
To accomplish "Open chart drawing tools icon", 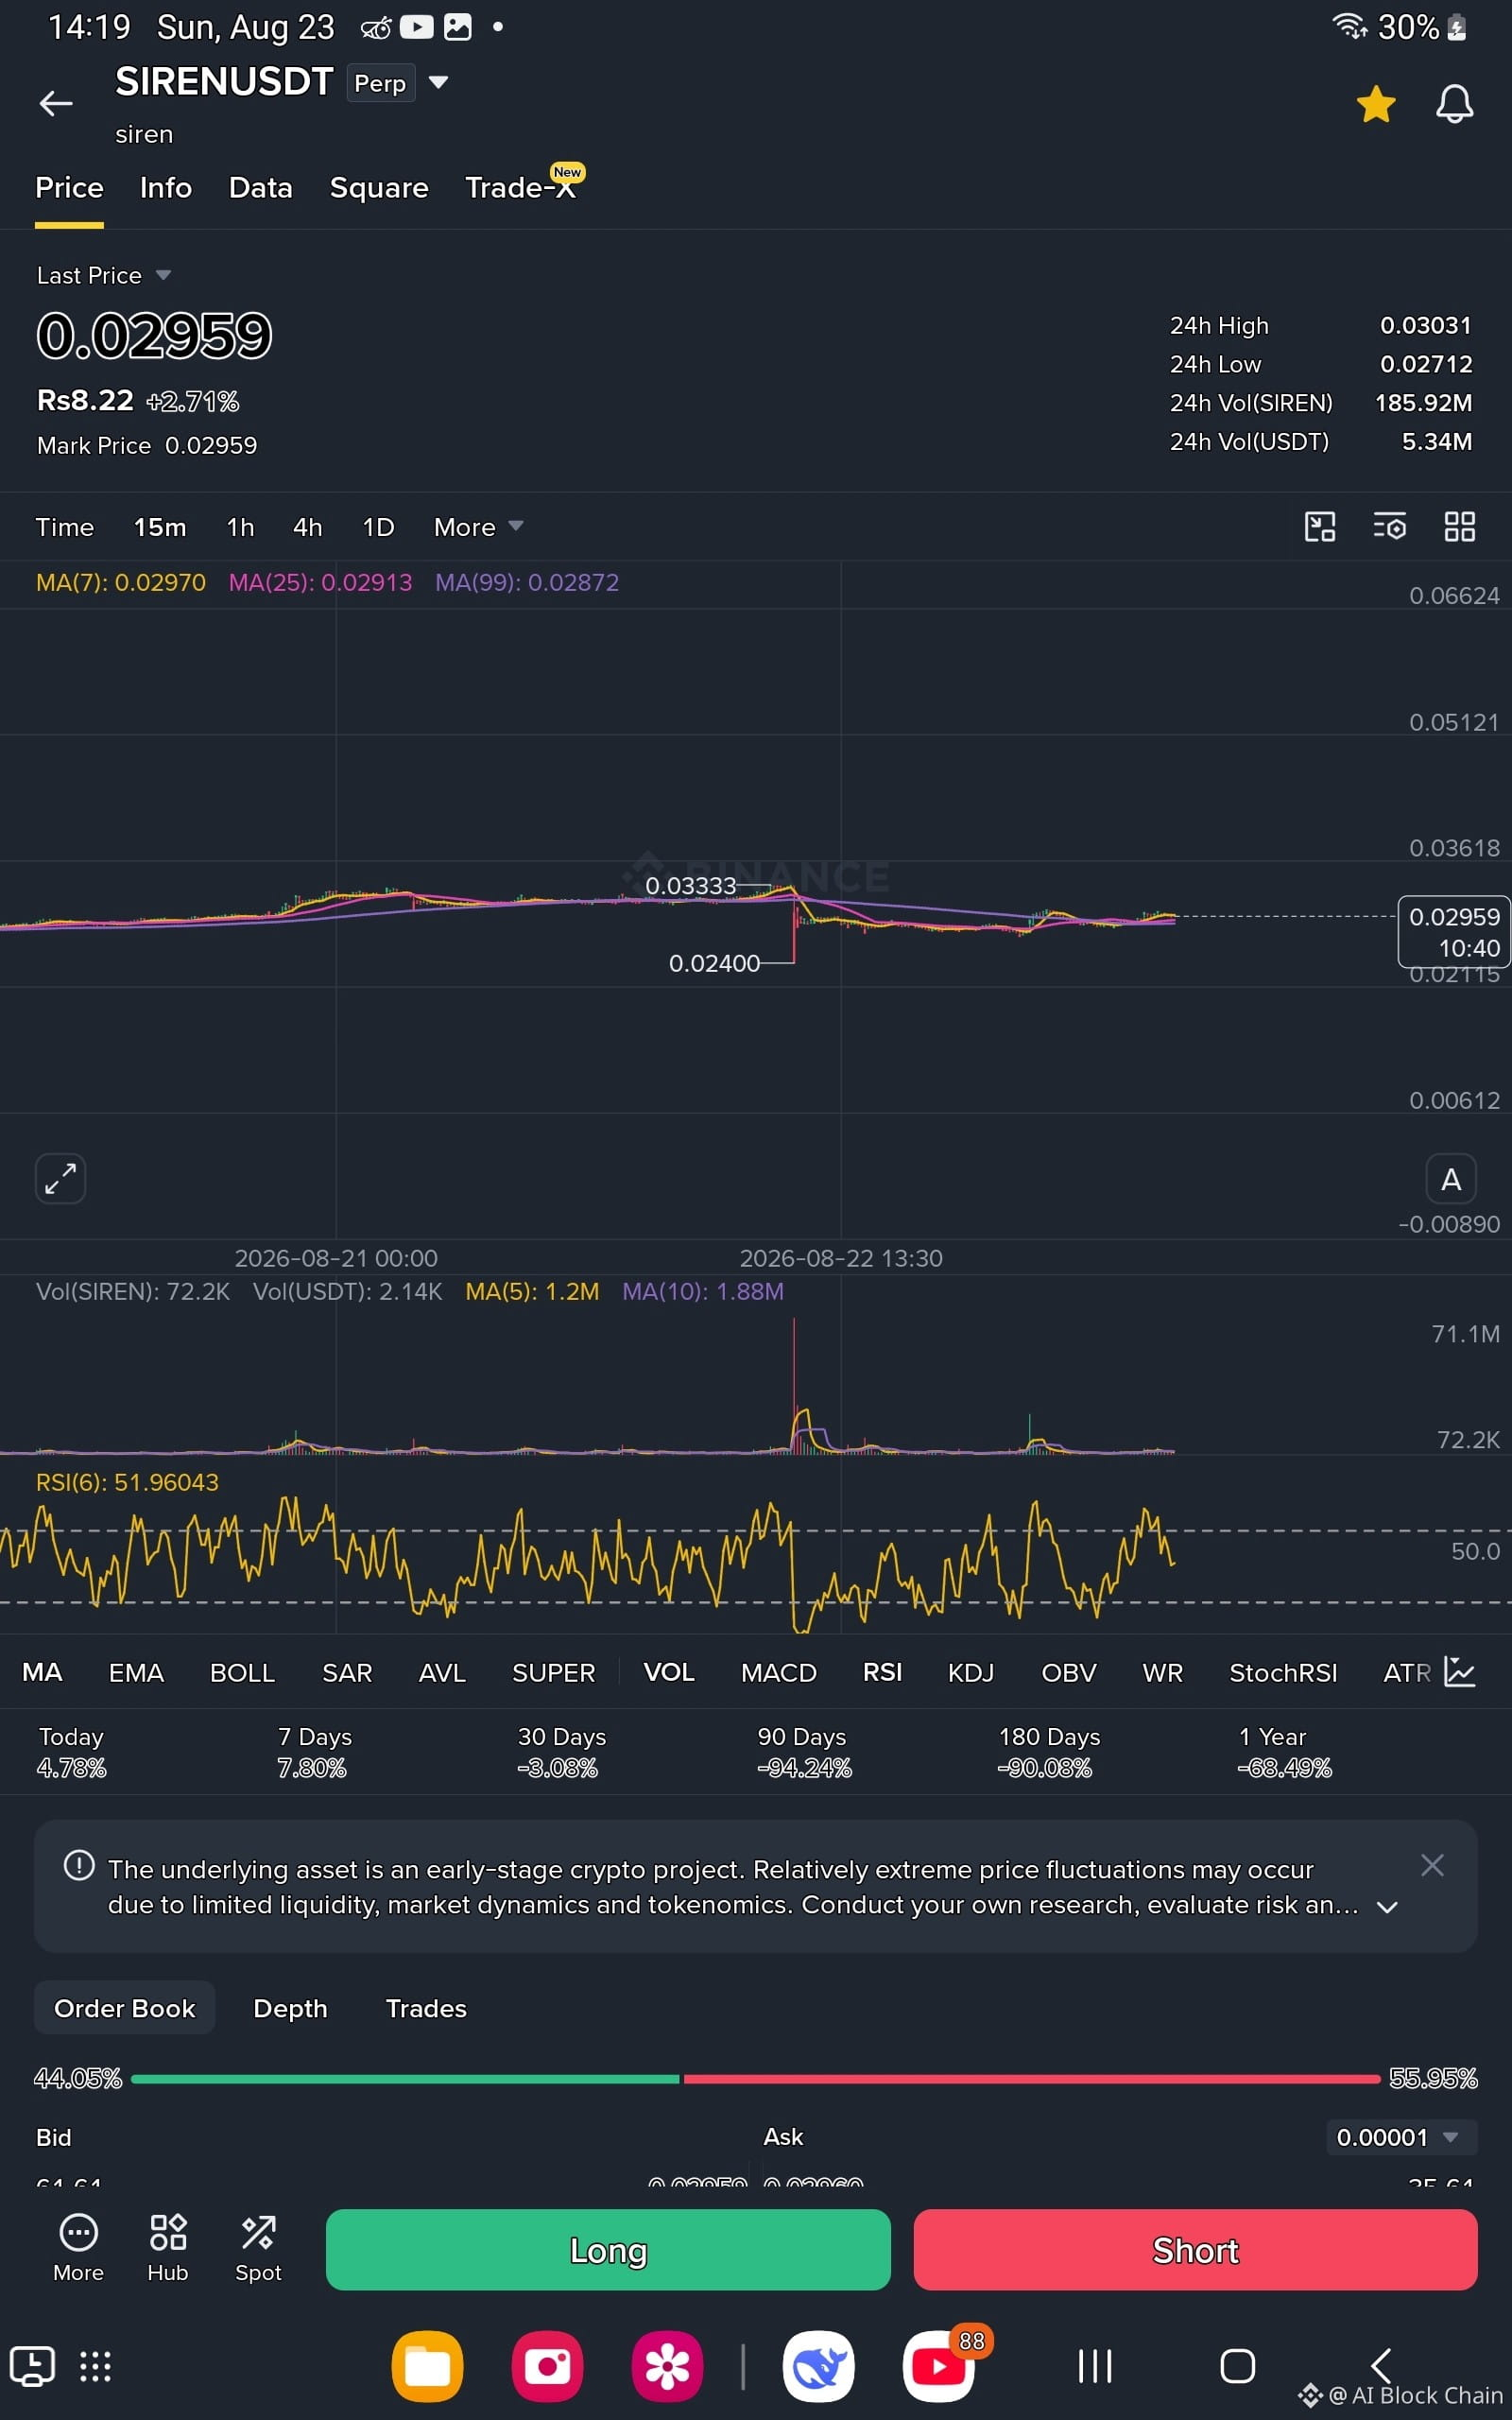I will 1320,527.
